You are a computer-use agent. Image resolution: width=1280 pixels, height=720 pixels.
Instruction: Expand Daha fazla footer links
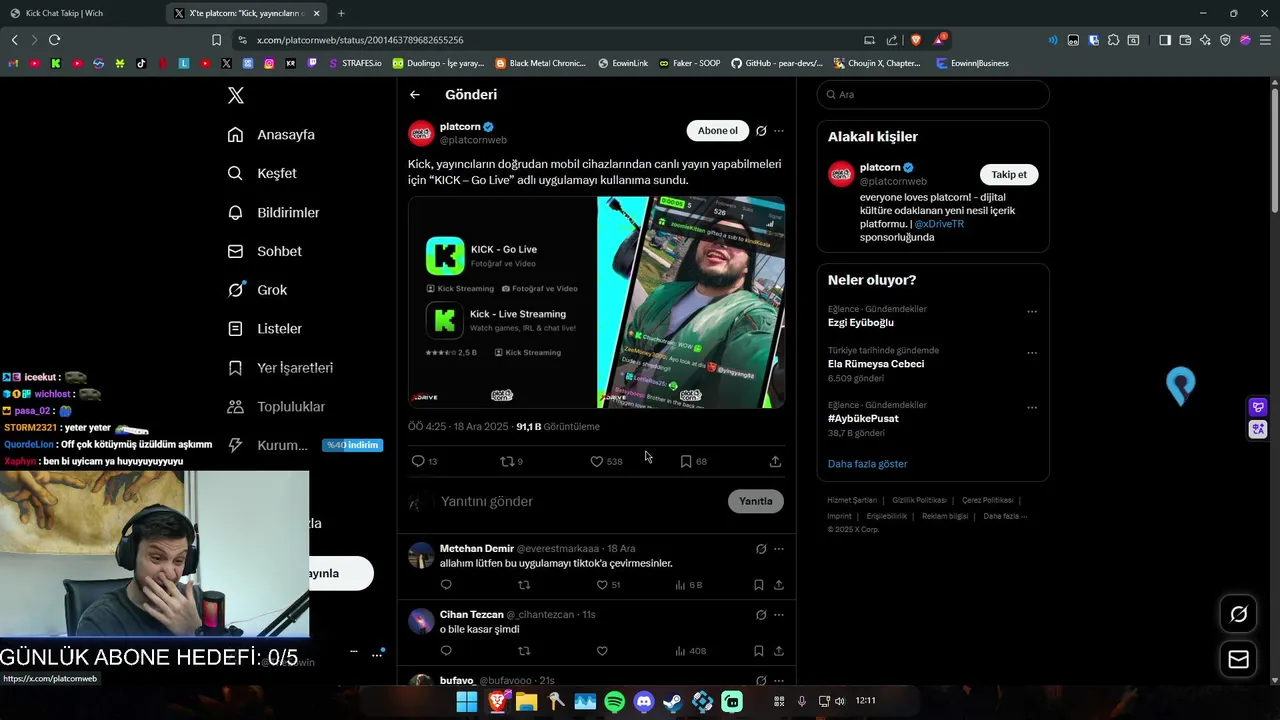tap(1004, 516)
